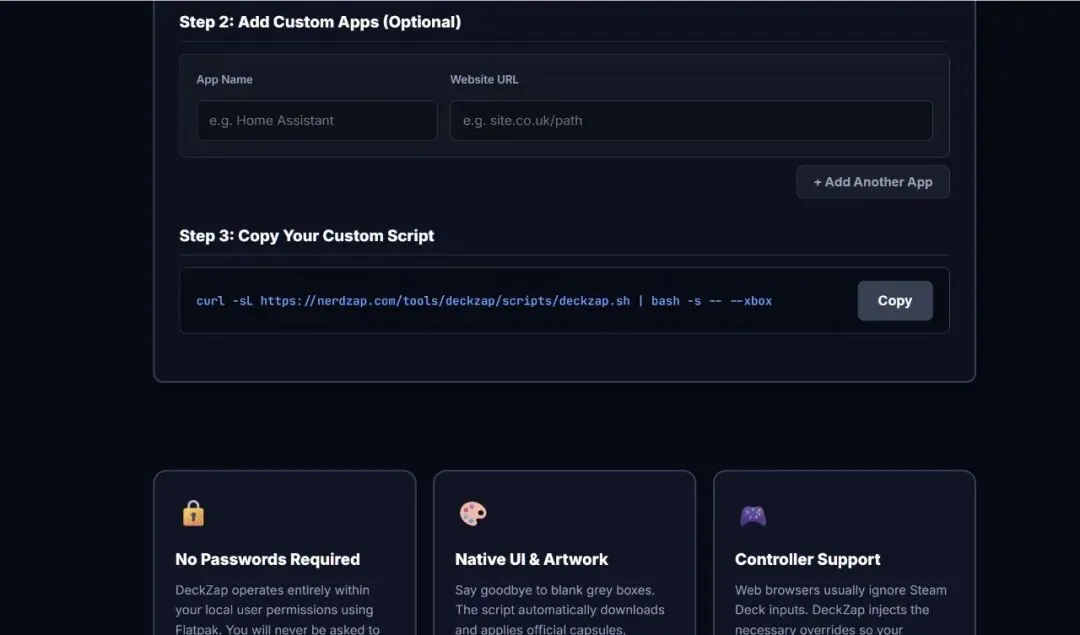Click the padlock icon
Viewport: 1080px width, 635px height.
pos(193,514)
